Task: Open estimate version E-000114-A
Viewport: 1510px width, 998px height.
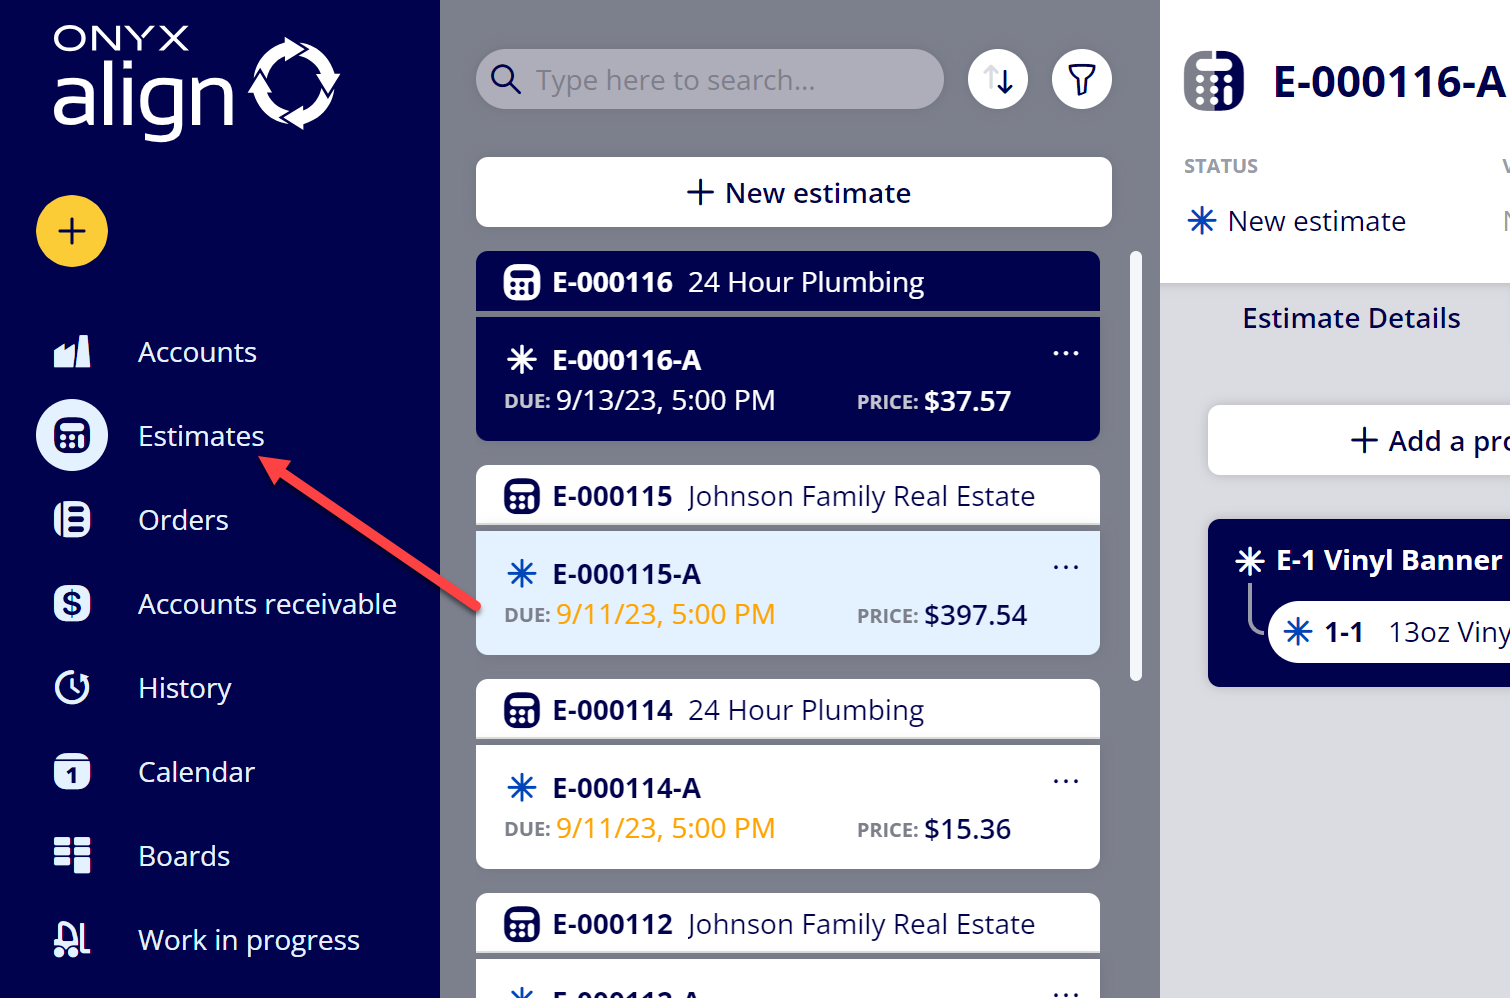Action: [788, 807]
